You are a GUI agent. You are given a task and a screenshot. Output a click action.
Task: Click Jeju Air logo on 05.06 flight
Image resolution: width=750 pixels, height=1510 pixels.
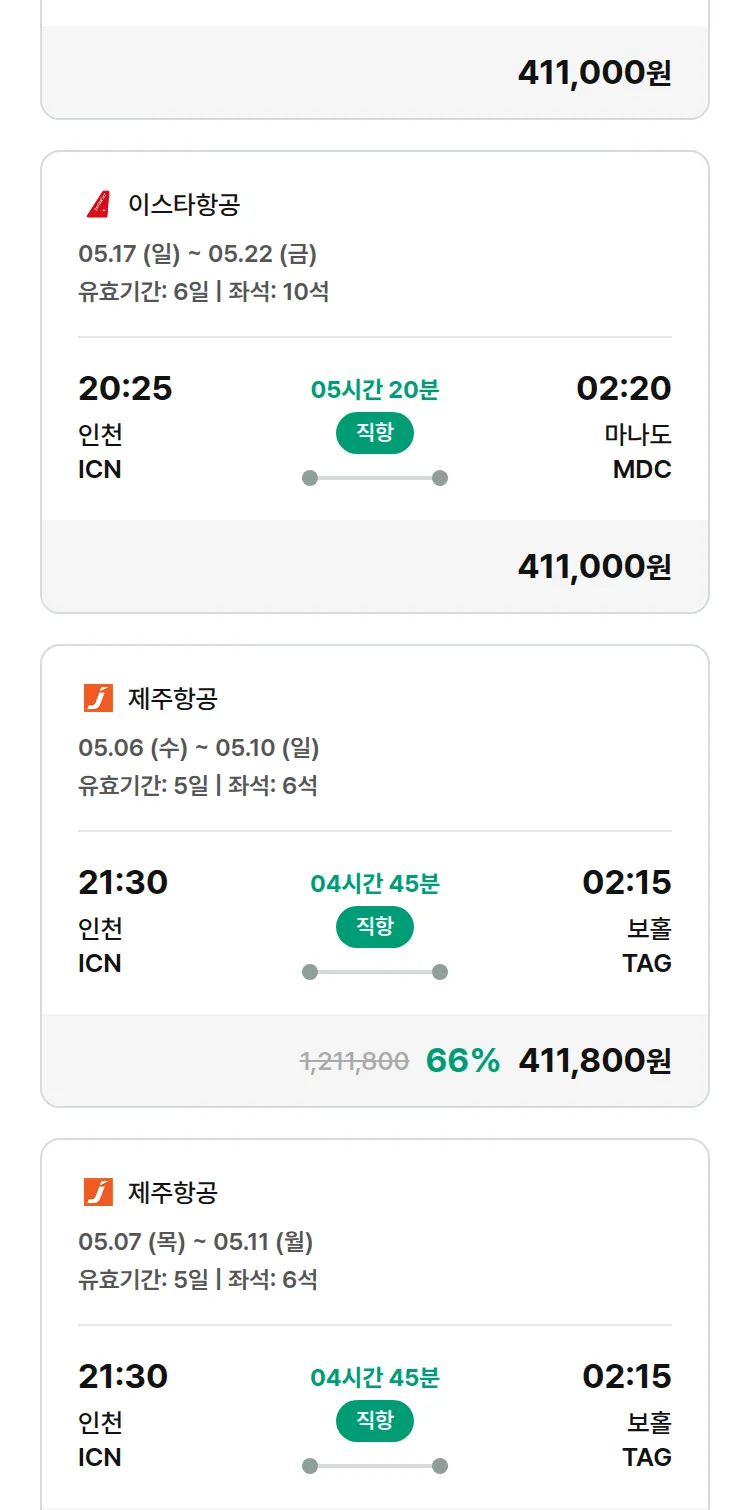[98, 698]
